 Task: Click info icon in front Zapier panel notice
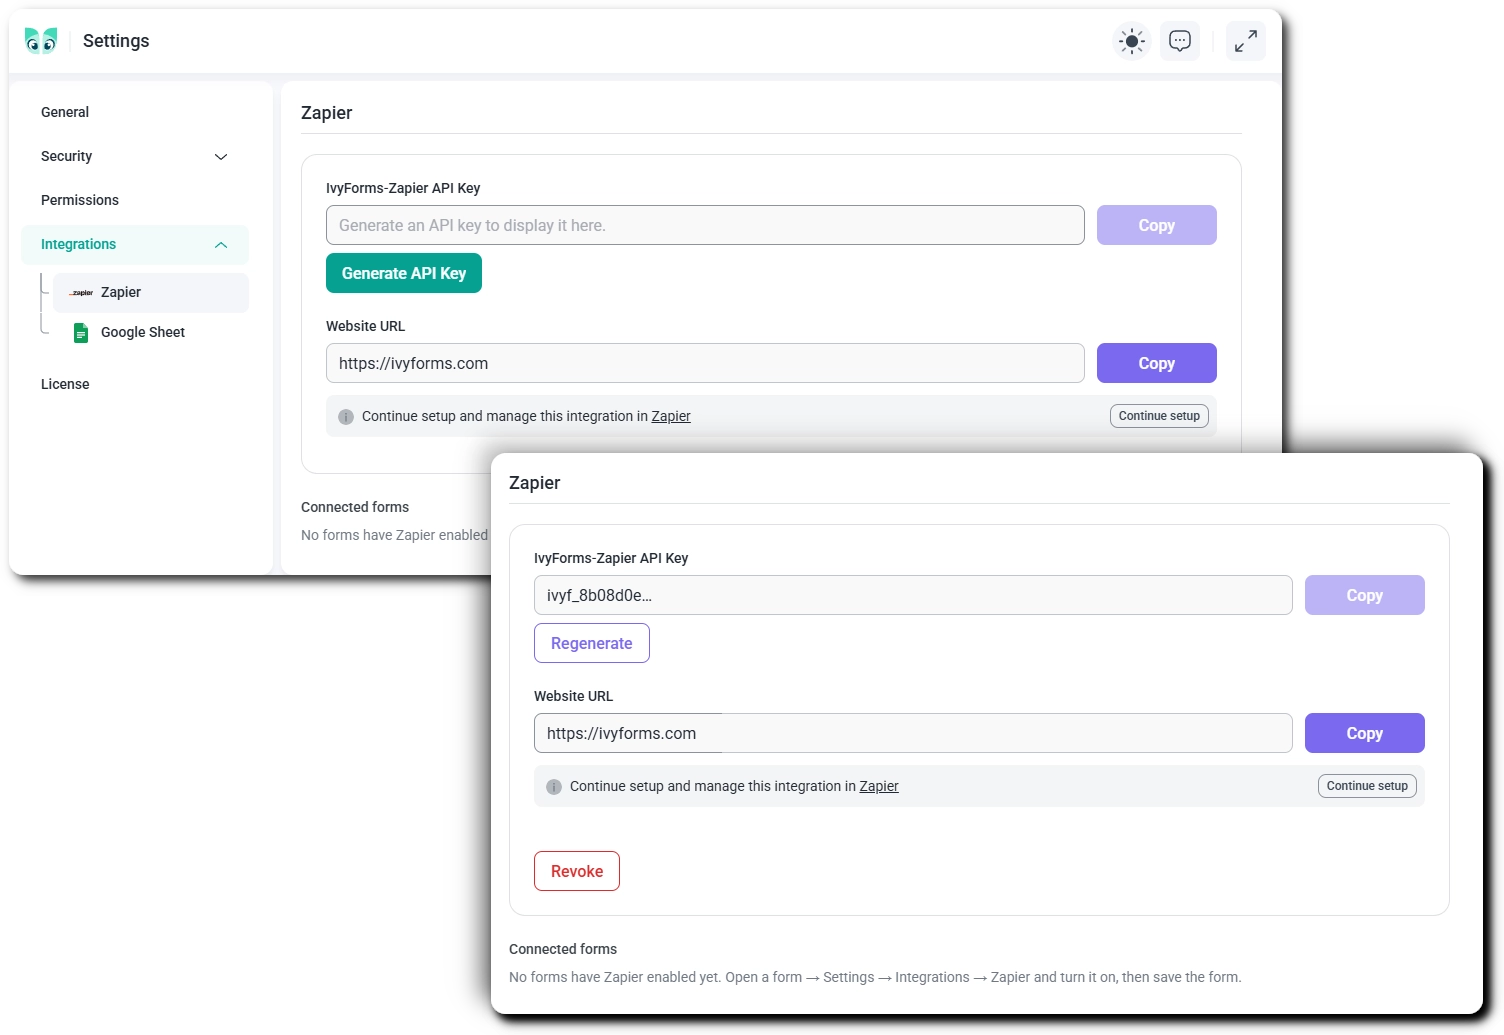point(554,787)
